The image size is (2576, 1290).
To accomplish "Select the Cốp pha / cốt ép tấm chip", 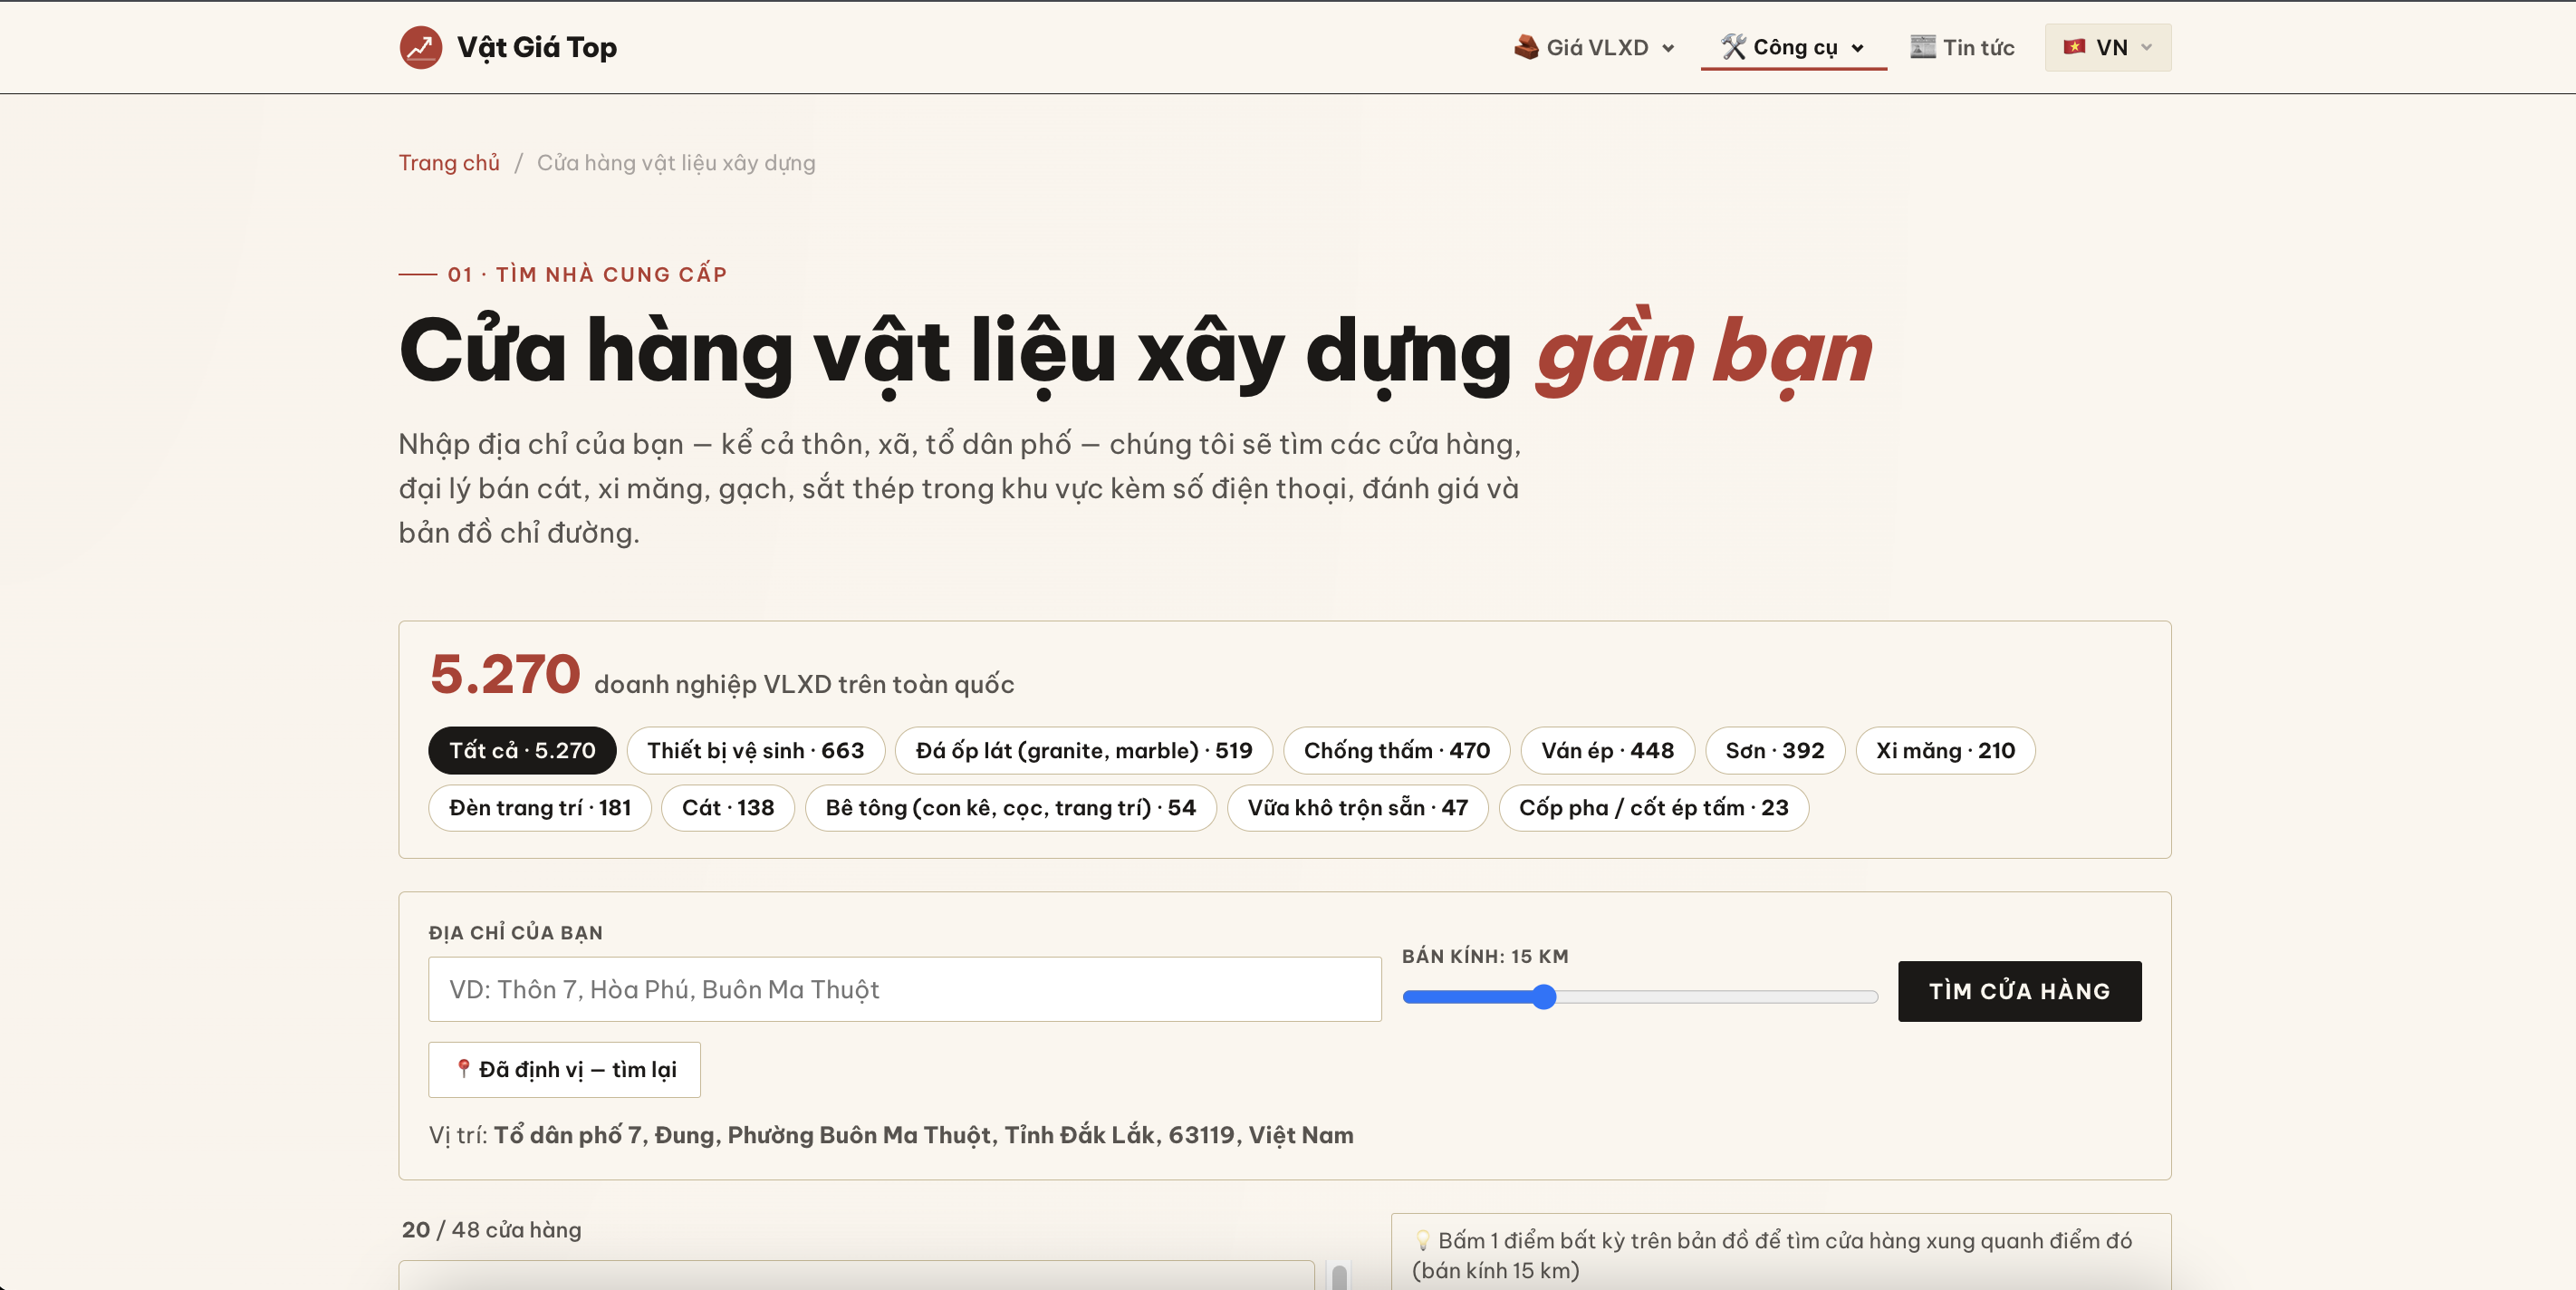I will tap(1653, 807).
